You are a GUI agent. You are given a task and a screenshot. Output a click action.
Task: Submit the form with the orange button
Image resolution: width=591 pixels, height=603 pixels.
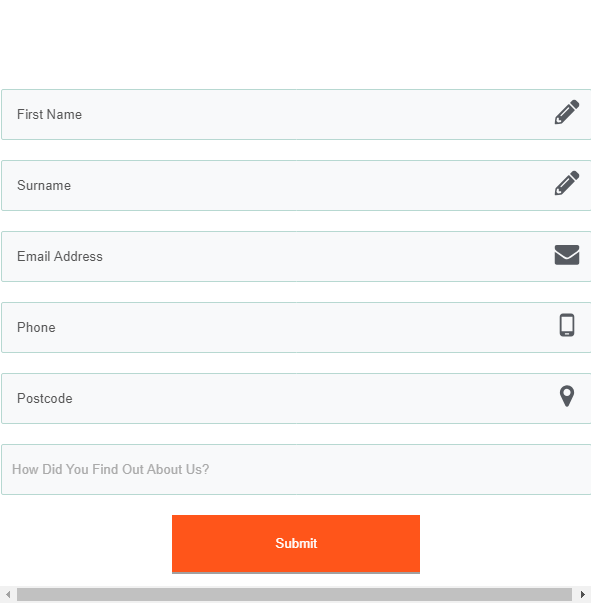click(x=296, y=544)
